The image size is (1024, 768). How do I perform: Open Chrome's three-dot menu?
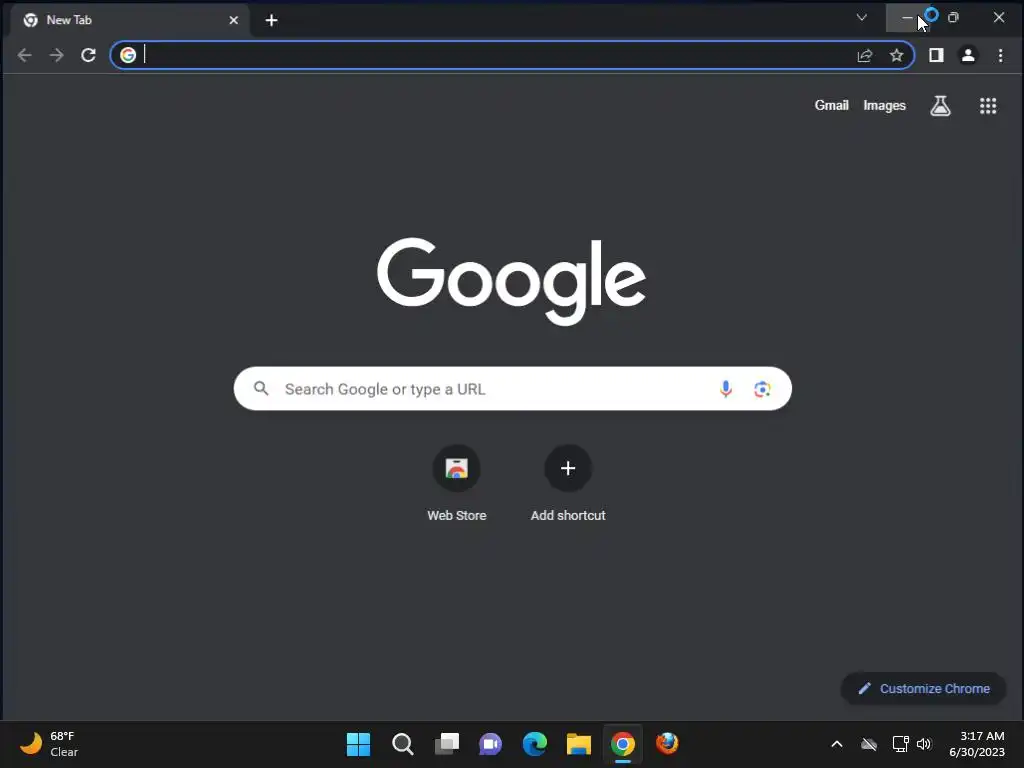tap(1000, 56)
